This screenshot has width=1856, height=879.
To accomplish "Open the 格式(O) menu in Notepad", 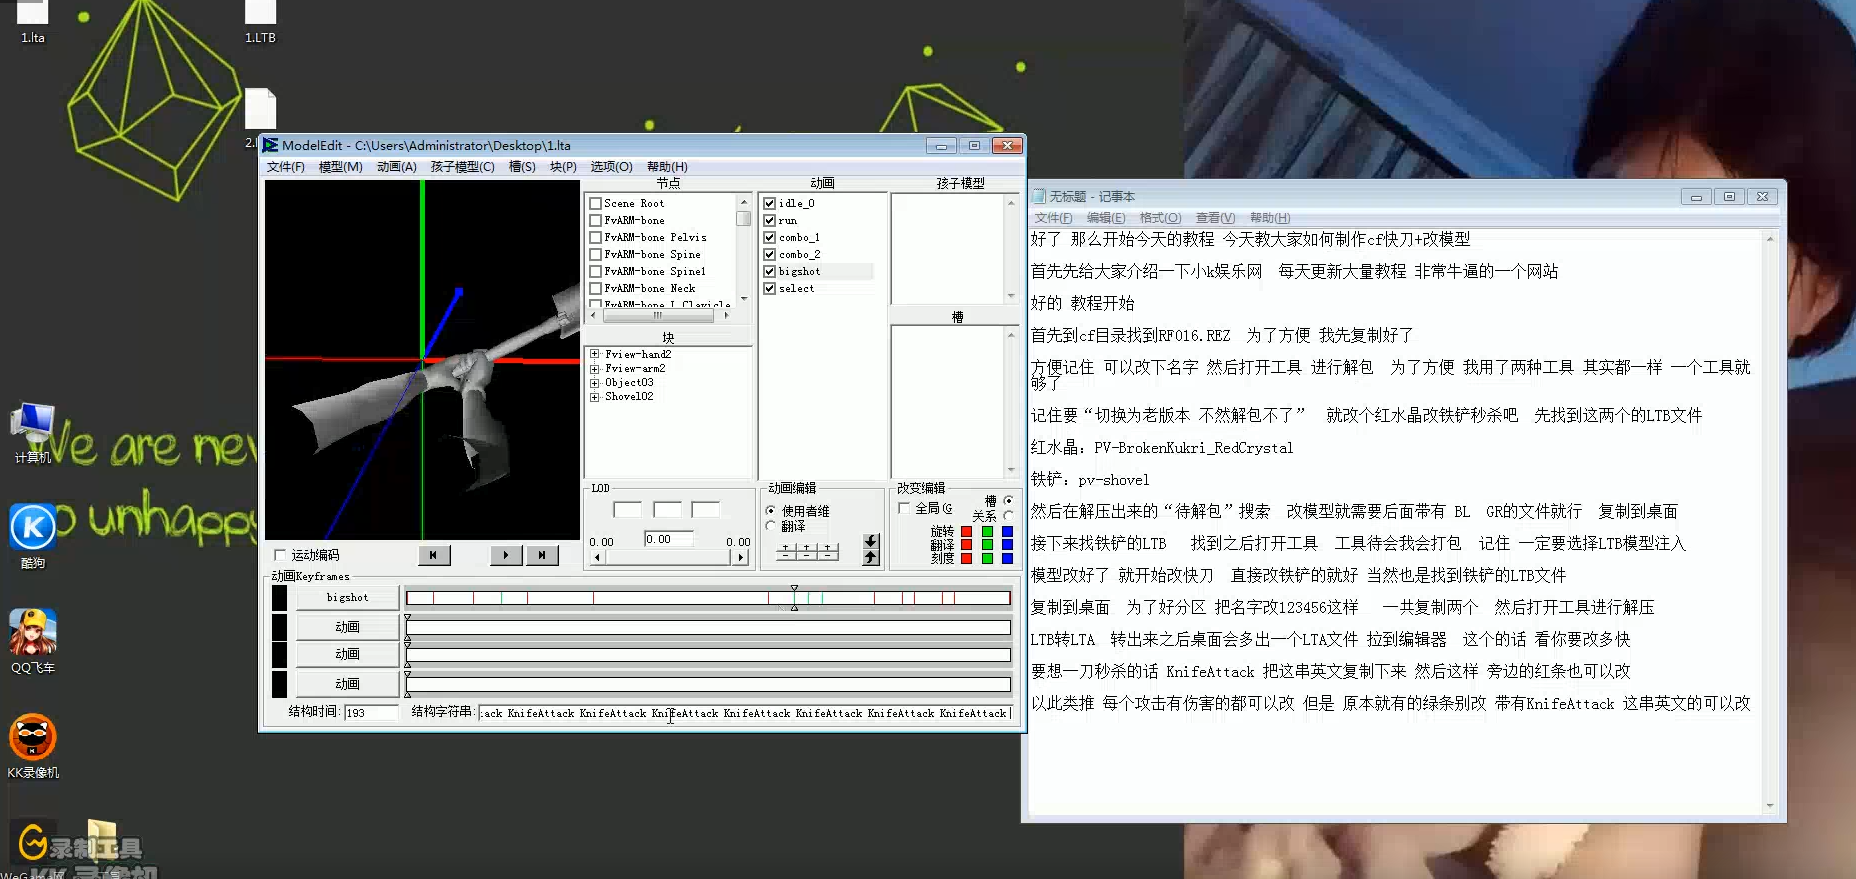I will (1160, 218).
